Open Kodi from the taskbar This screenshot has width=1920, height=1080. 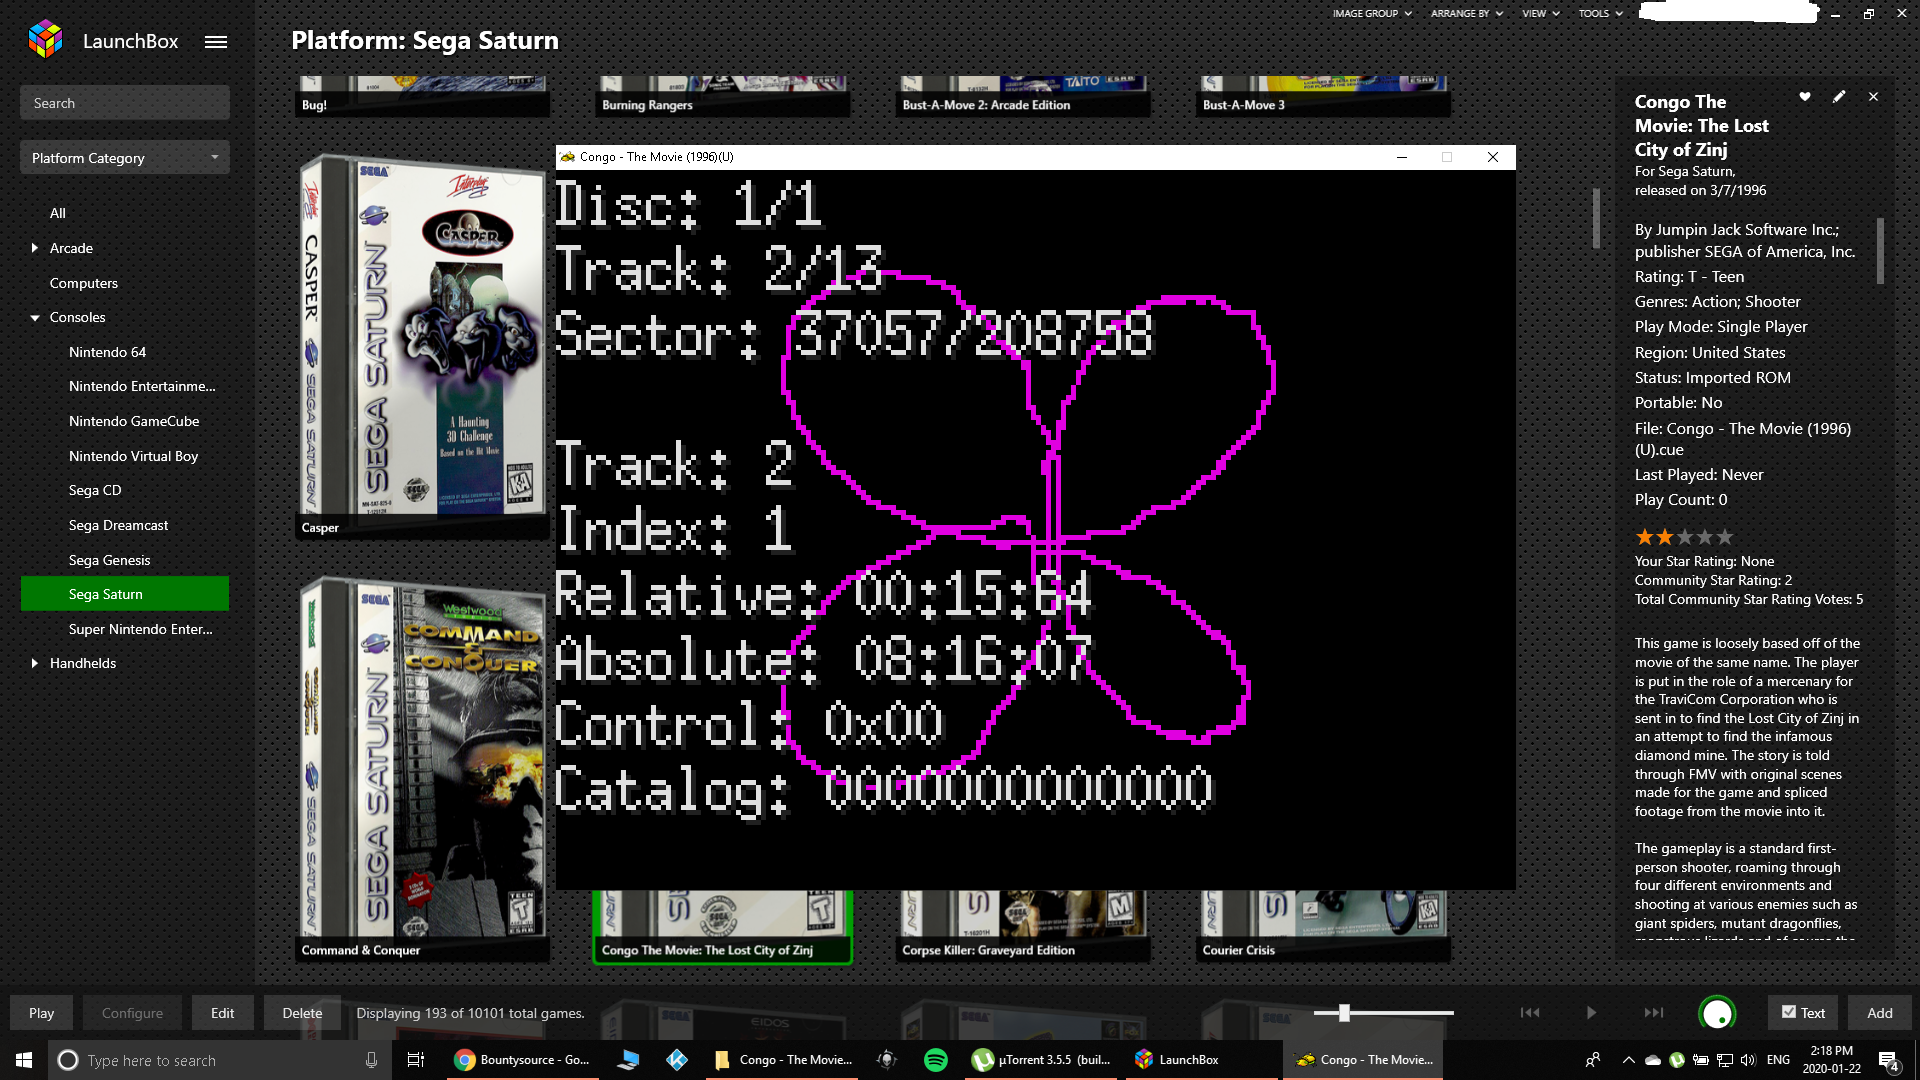point(677,1060)
